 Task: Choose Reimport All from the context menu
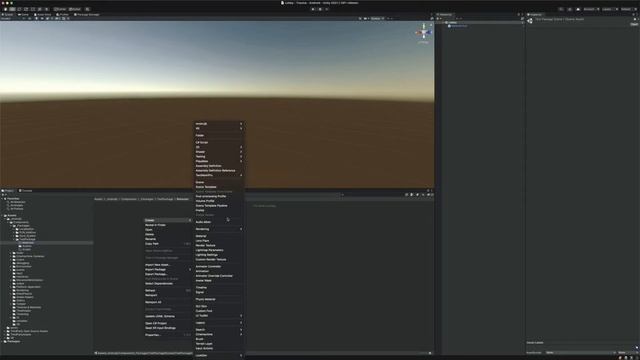click(x=167, y=302)
